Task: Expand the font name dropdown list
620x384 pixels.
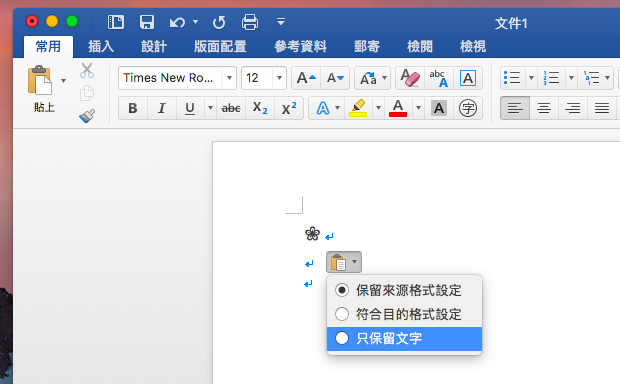Action: pyautogui.click(x=229, y=78)
